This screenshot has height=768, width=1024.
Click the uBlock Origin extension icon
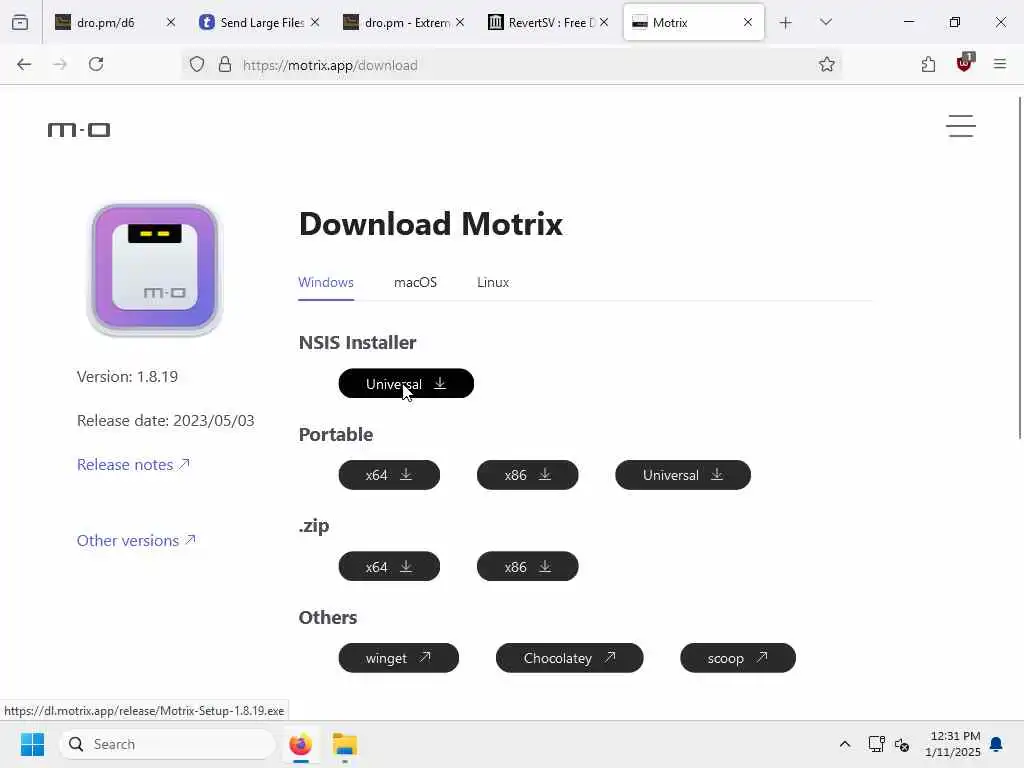pyautogui.click(x=964, y=63)
